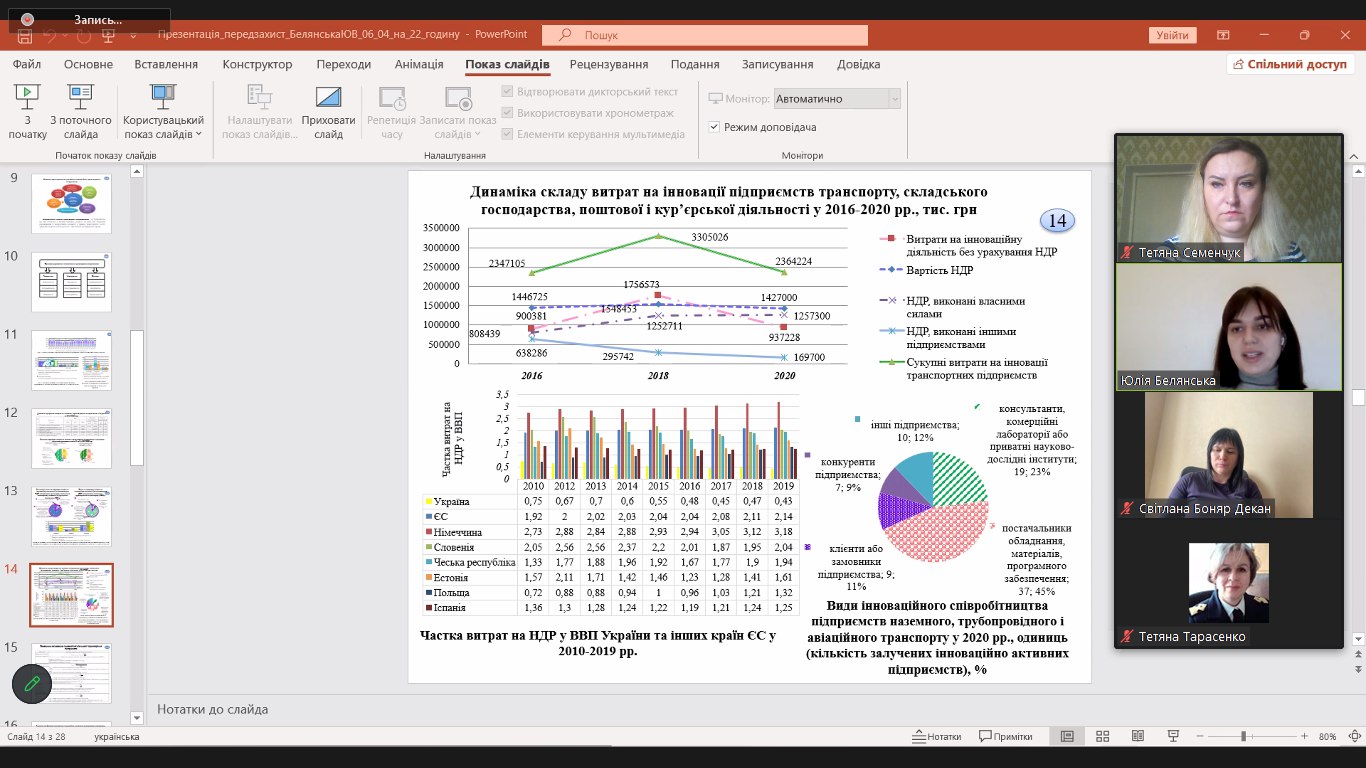Screen dimensions: 1366x768
Task: Open the Переходи ribbon tab
Action: tap(343, 64)
